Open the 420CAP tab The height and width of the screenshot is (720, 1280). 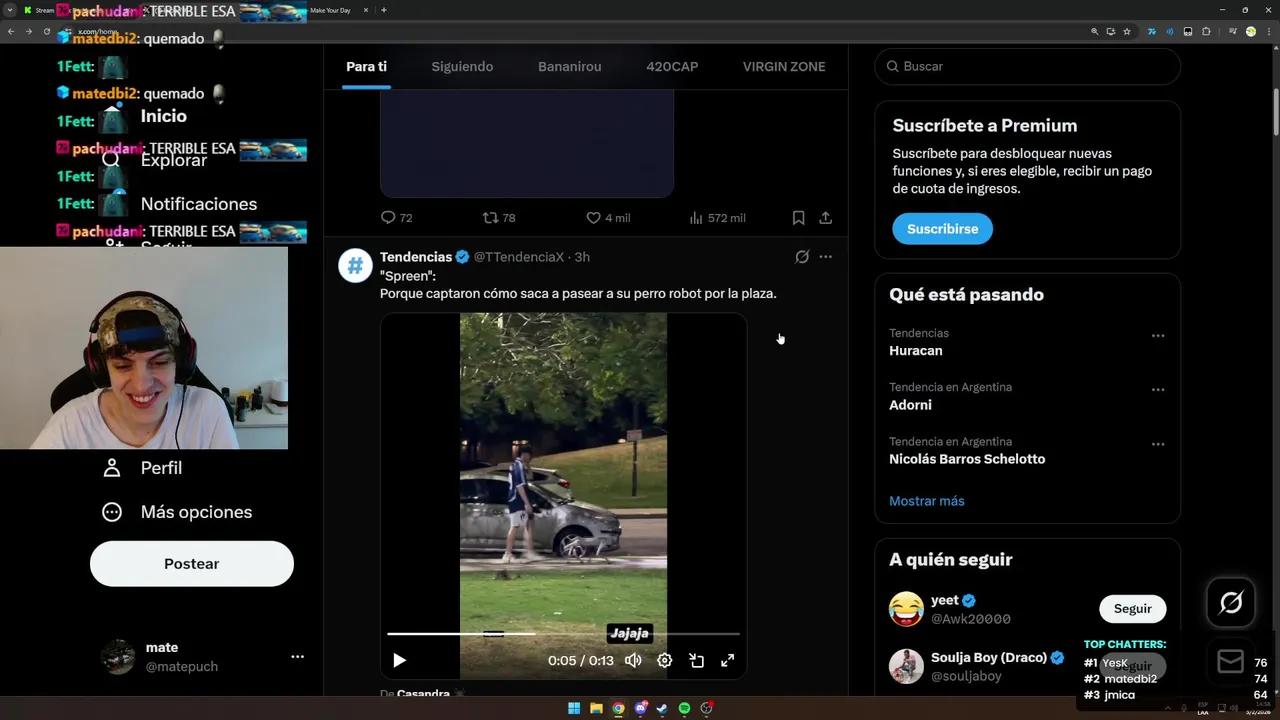672,66
